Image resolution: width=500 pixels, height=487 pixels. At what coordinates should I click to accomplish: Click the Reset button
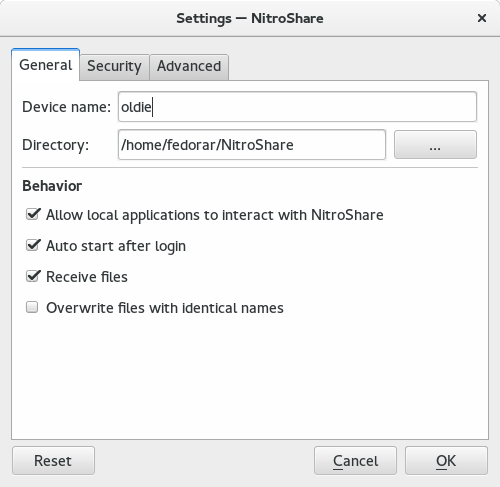(x=53, y=461)
